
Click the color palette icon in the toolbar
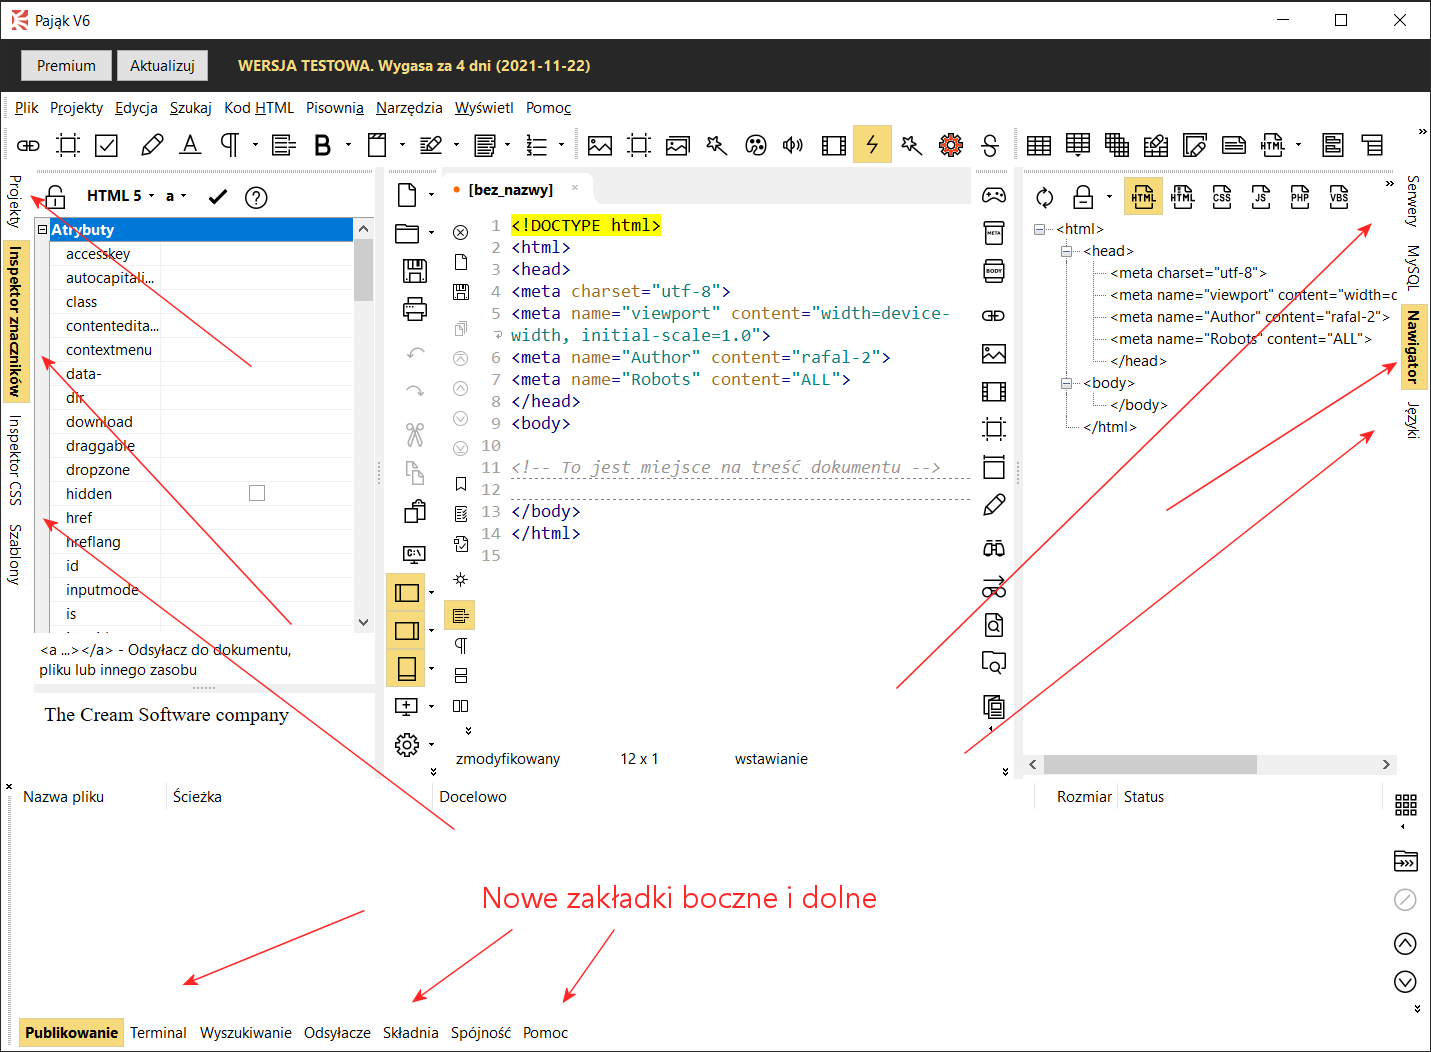tap(756, 145)
